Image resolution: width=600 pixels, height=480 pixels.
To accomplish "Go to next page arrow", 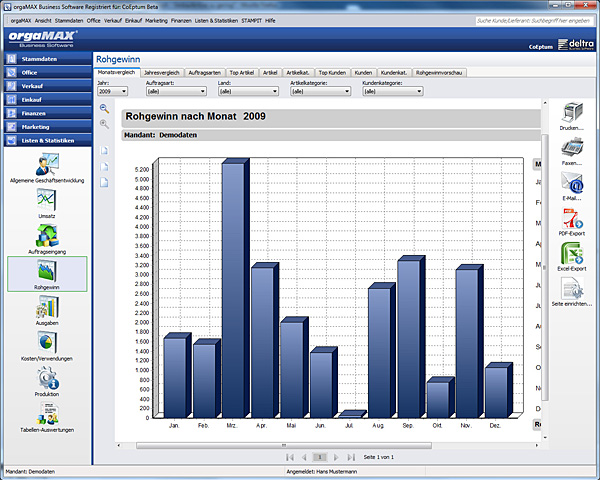I will 336,457.
